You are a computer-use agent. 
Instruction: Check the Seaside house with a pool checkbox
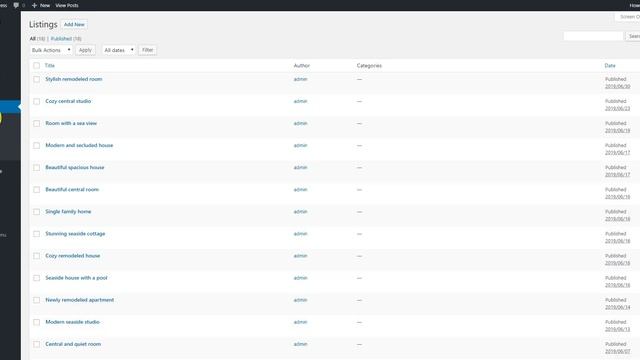tap(37, 278)
